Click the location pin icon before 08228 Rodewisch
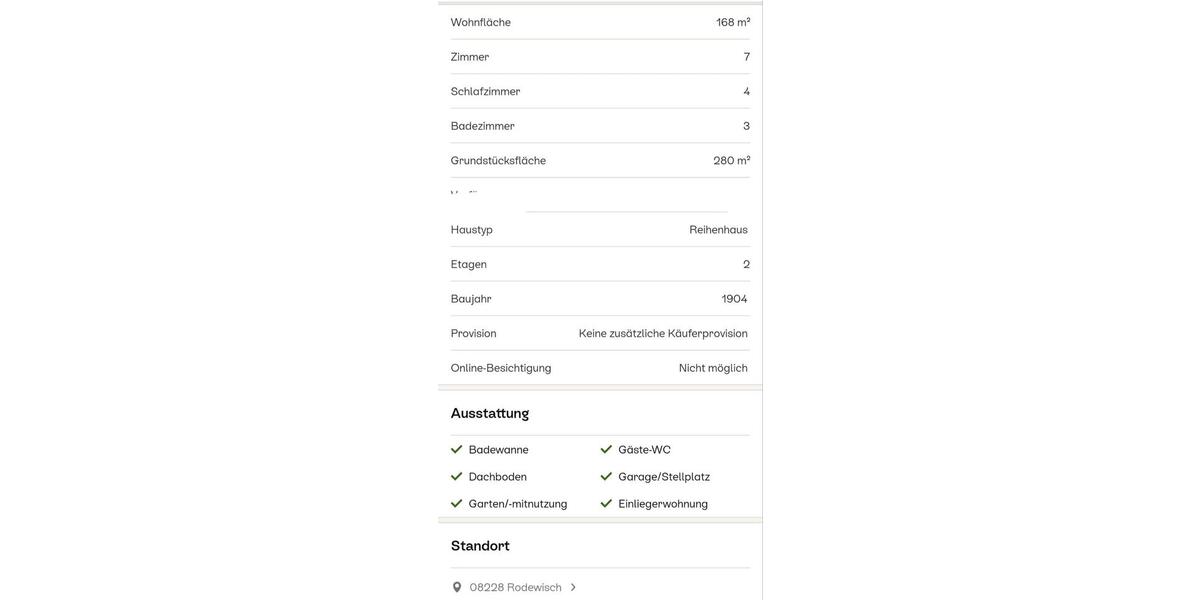The height and width of the screenshot is (600, 1200). 457,588
